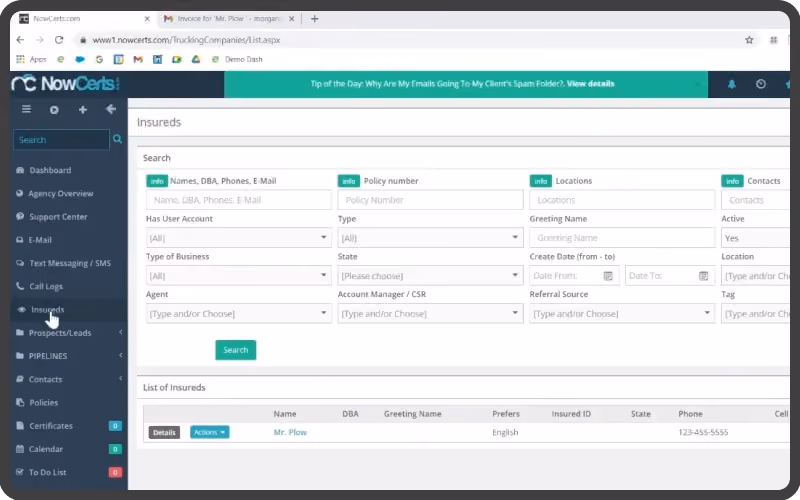800x500 pixels.
Task: Open Account Manager / CSR dropdown
Action: pos(430,313)
